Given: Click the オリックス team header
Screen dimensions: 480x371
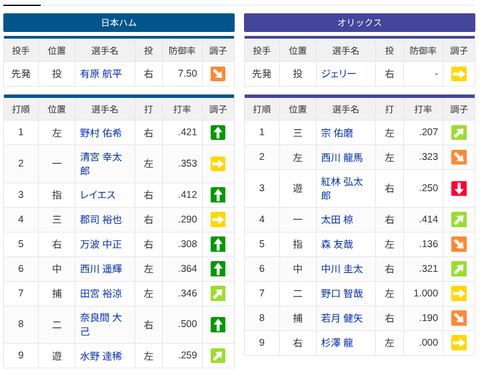Looking at the screenshot, I should (360, 22).
